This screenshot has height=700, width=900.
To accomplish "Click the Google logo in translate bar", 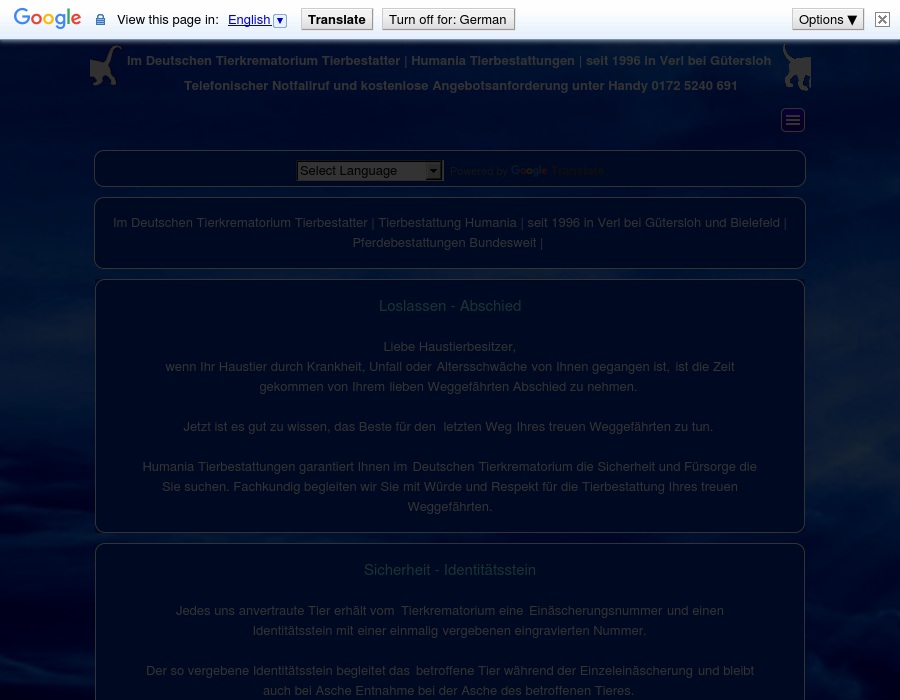I will (x=47, y=18).
